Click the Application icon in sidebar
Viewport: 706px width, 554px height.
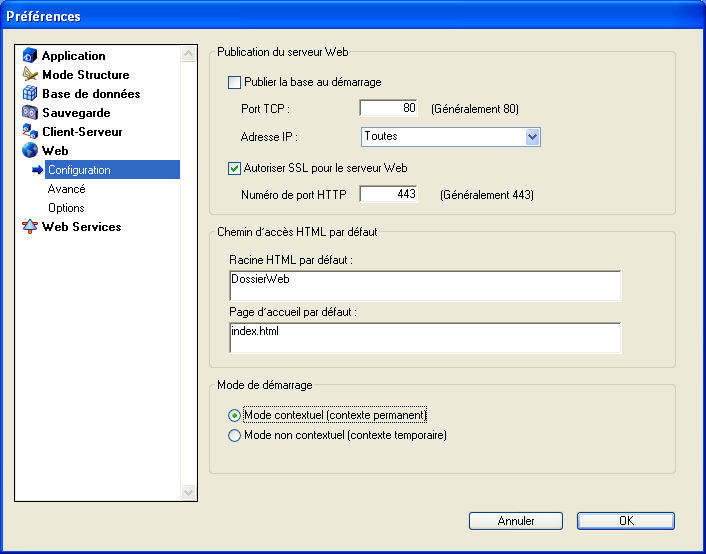30,56
